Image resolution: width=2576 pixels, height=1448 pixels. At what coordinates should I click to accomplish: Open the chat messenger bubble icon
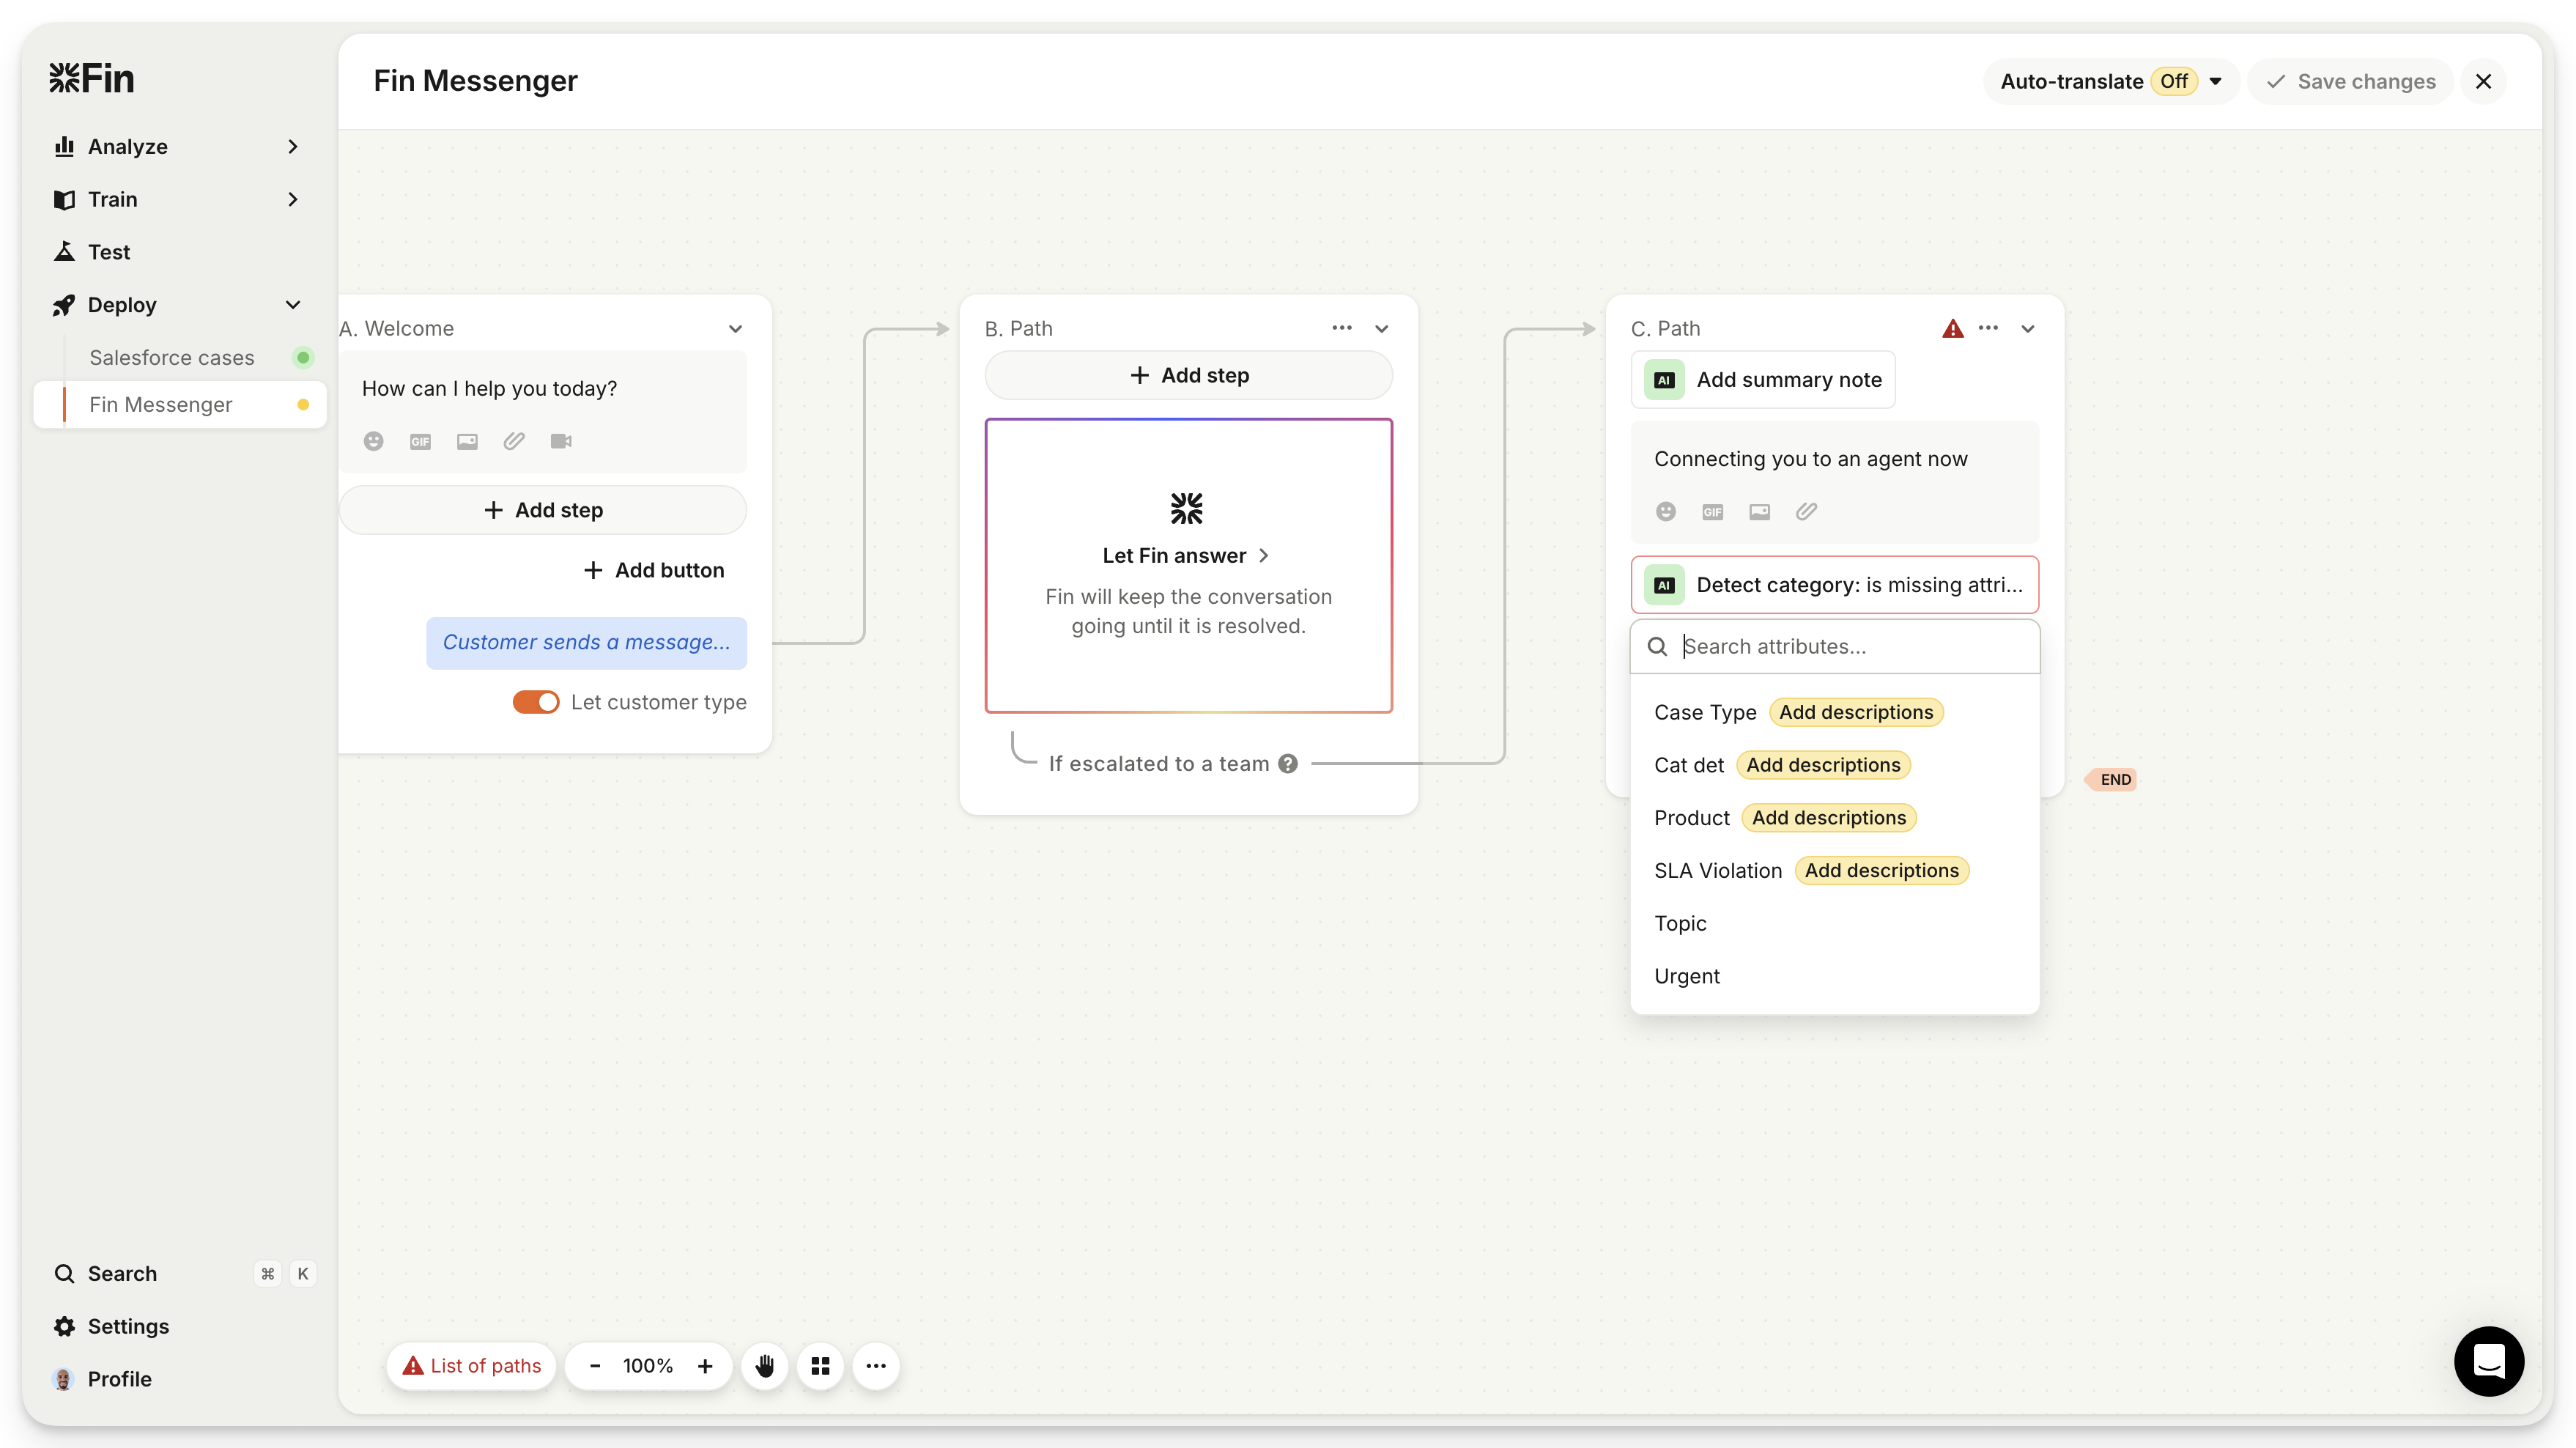pyautogui.click(x=2488, y=1361)
